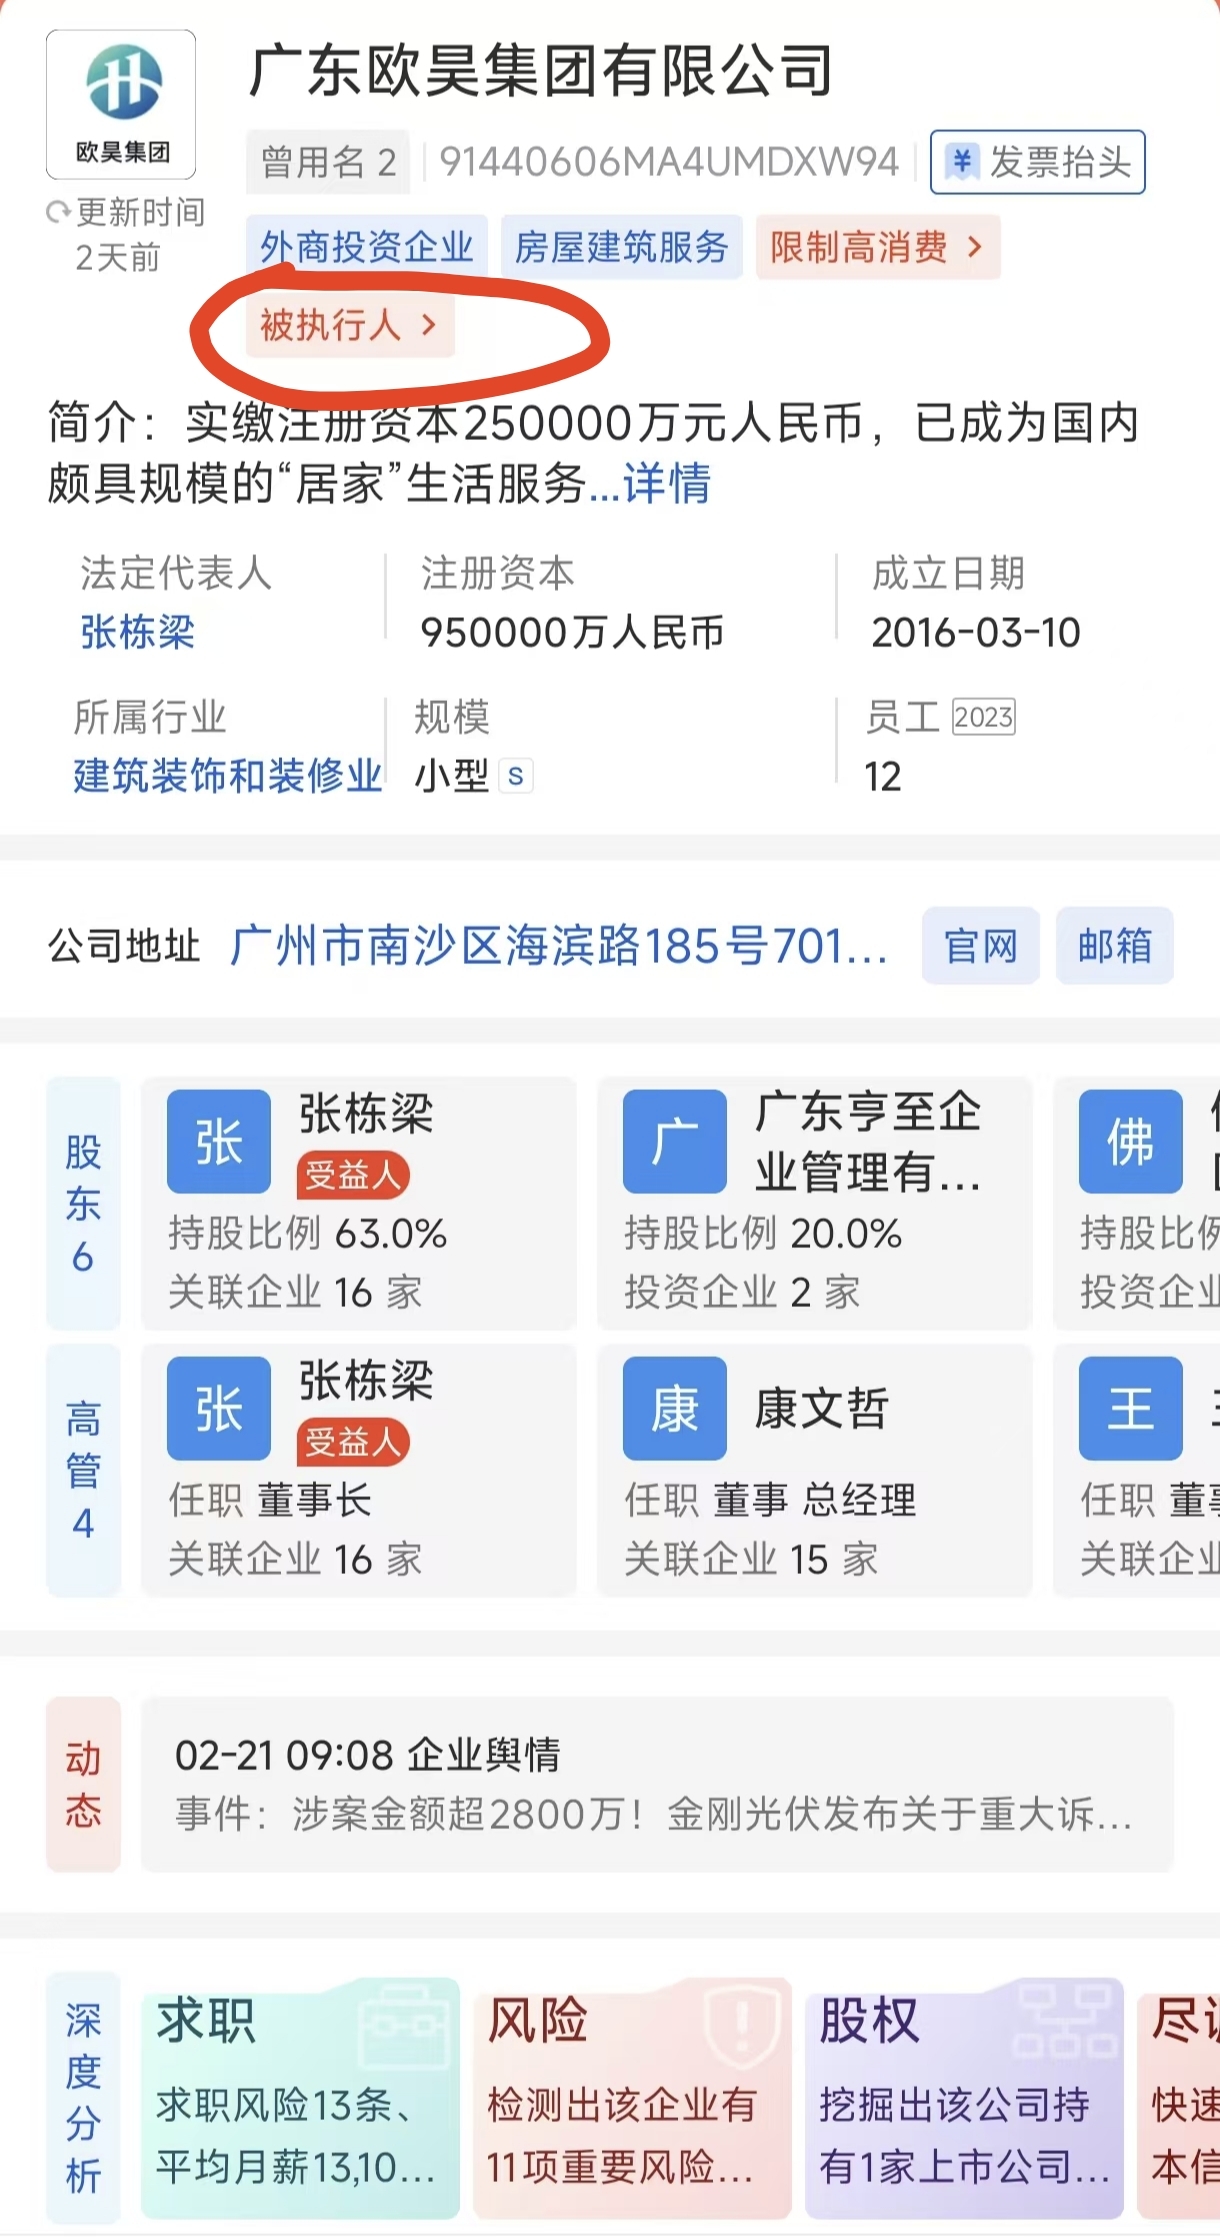Open the 邮箱 email button
The width and height of the screenshot is (1220, 2237).
point(1114,946)
